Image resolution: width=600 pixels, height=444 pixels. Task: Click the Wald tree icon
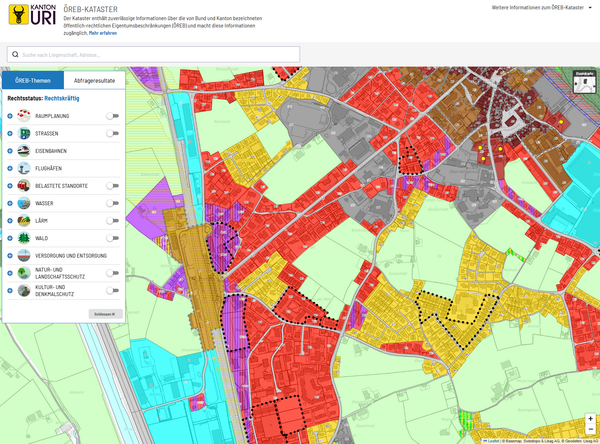[24, 238]
